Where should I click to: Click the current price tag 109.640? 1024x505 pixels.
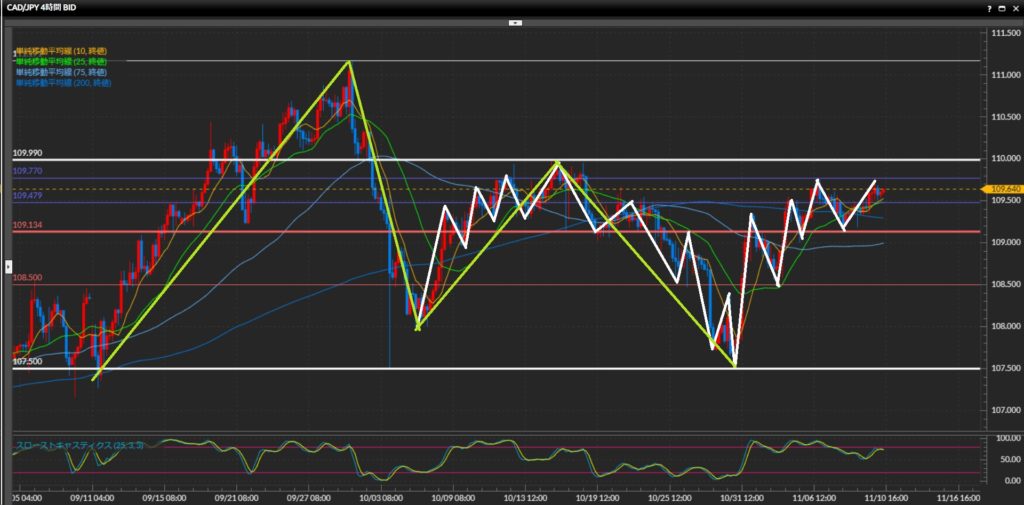coord(1003,189)
